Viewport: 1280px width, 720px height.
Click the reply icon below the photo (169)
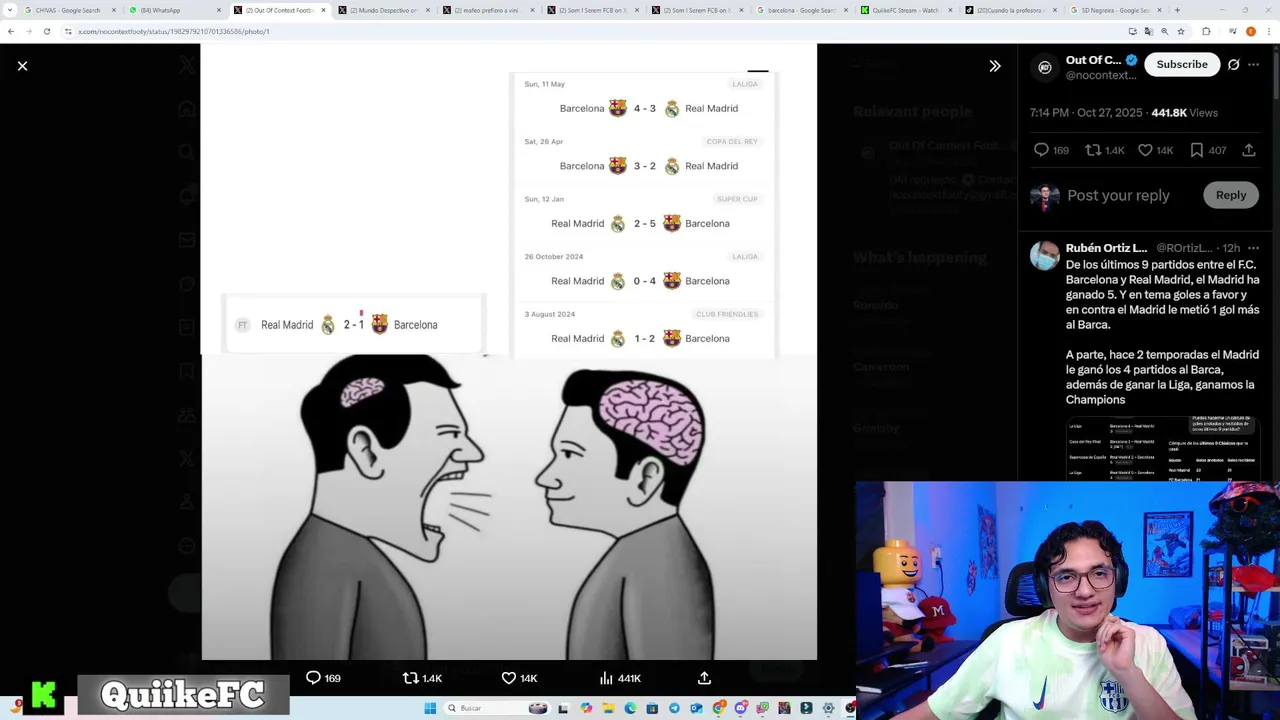[x=313, y=678]
